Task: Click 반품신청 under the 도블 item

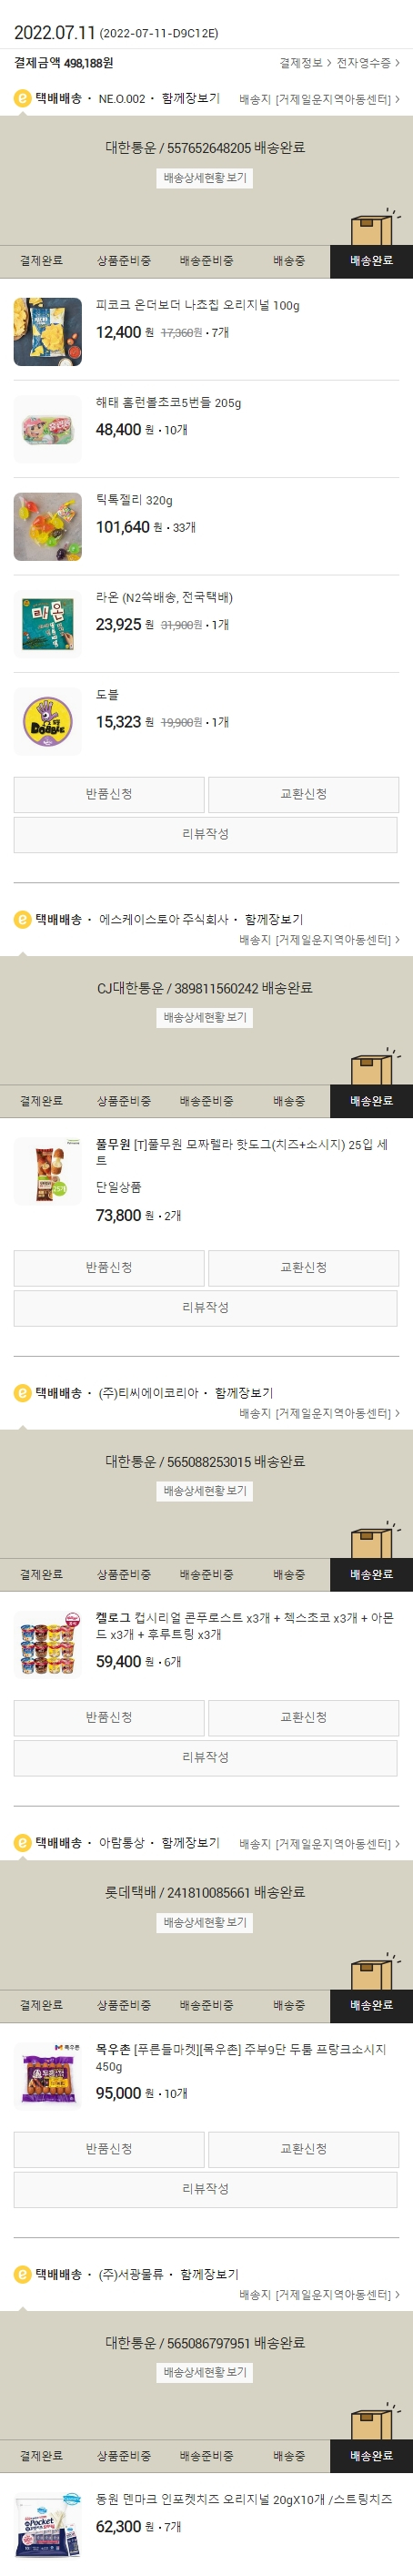Action: tap(109, 794)
